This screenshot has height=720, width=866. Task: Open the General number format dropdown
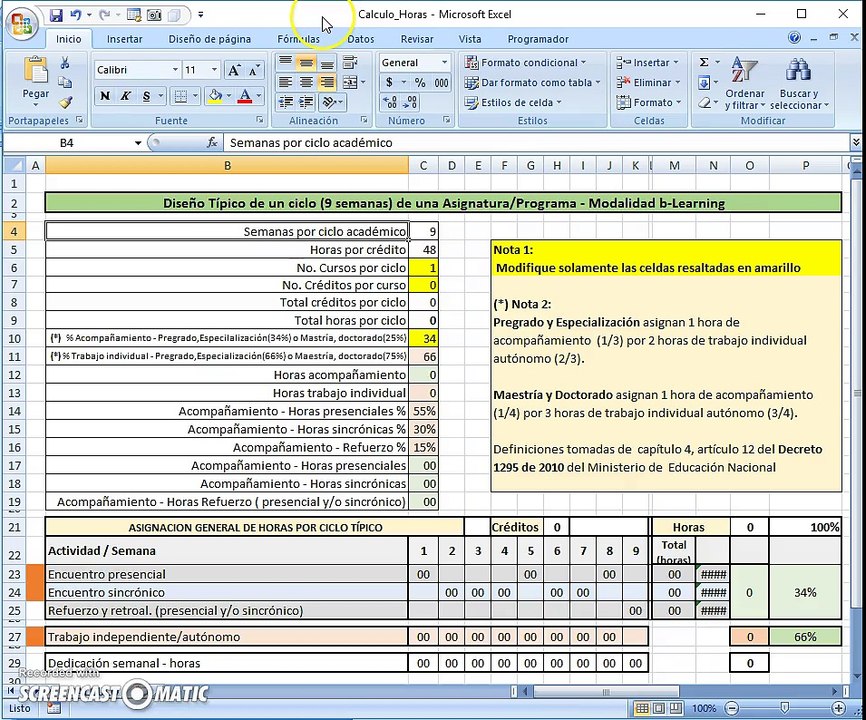[445, 62]
